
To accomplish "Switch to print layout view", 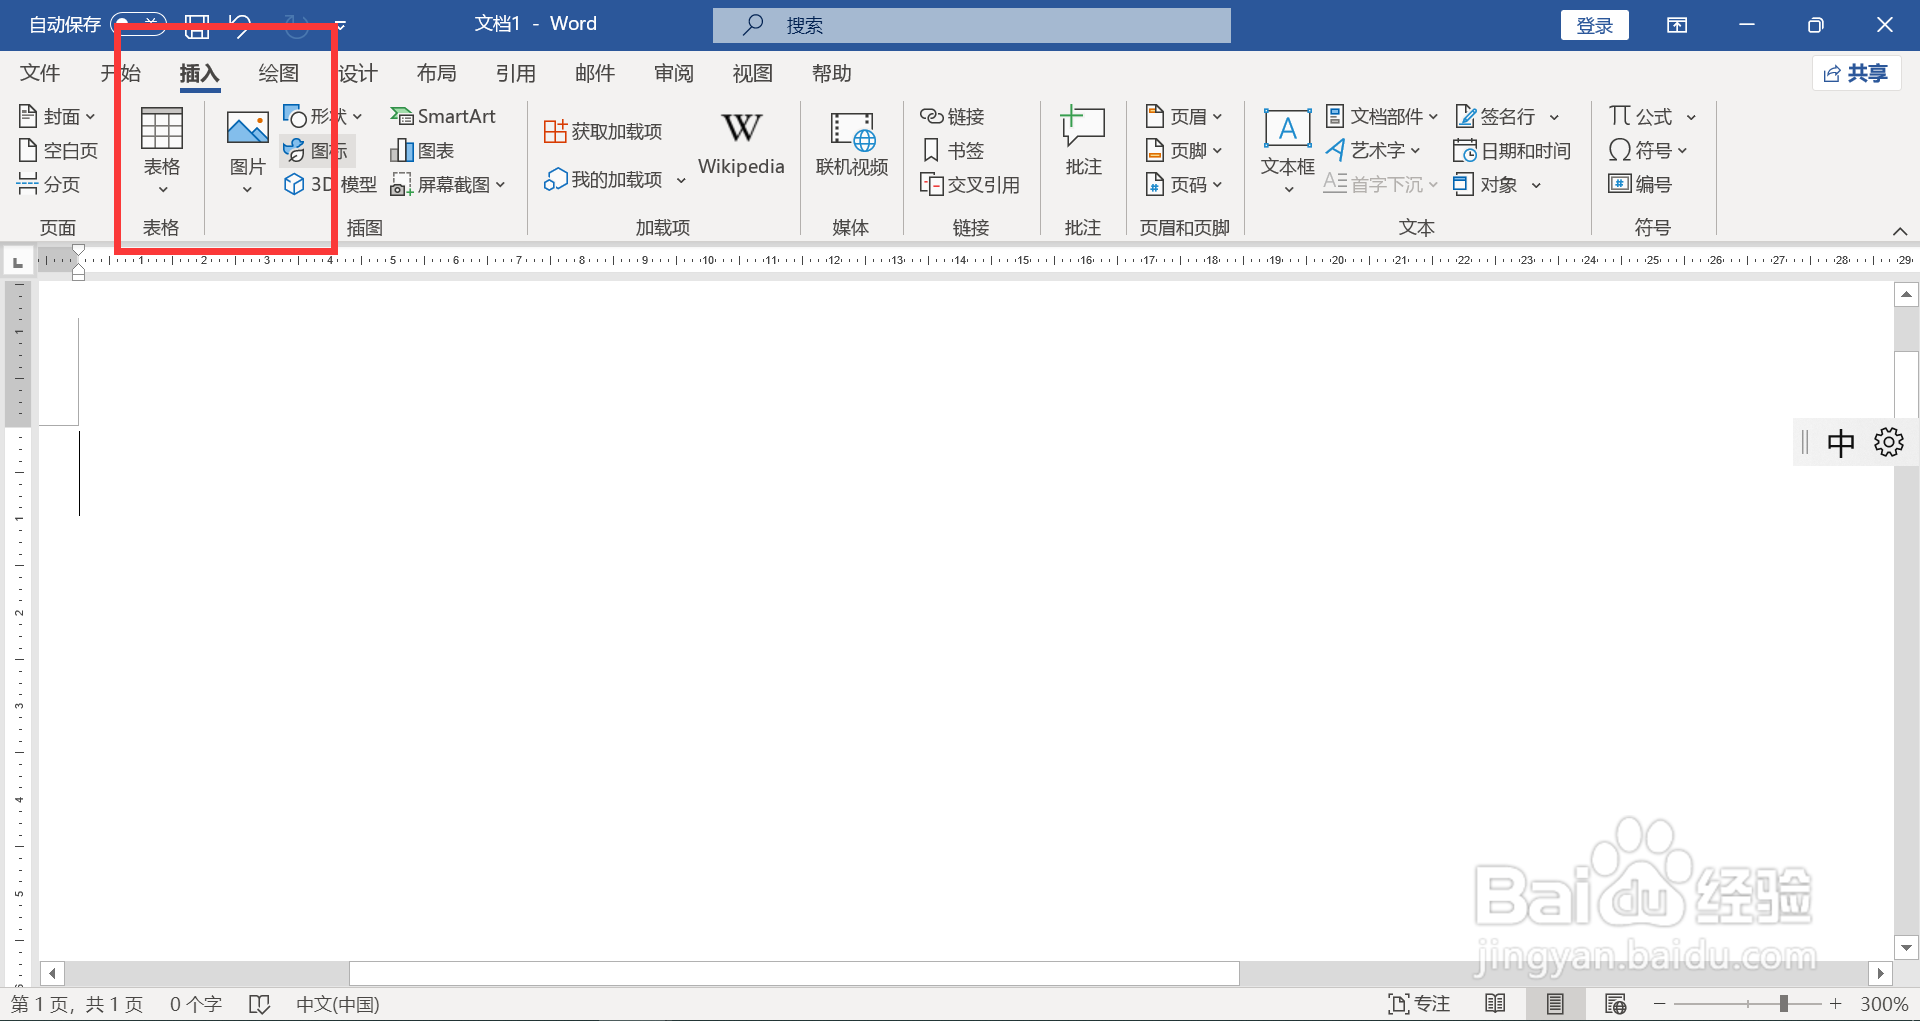I will coord(1555,1004).
